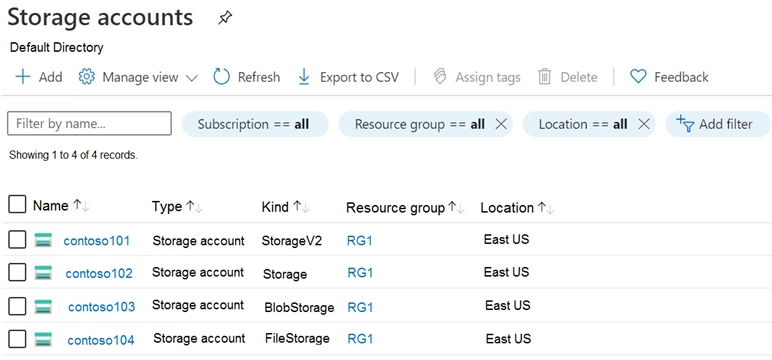Click the Name column header
Image resolution: width=772 pixels, height=360 pixels.
(x=51, y=206)
